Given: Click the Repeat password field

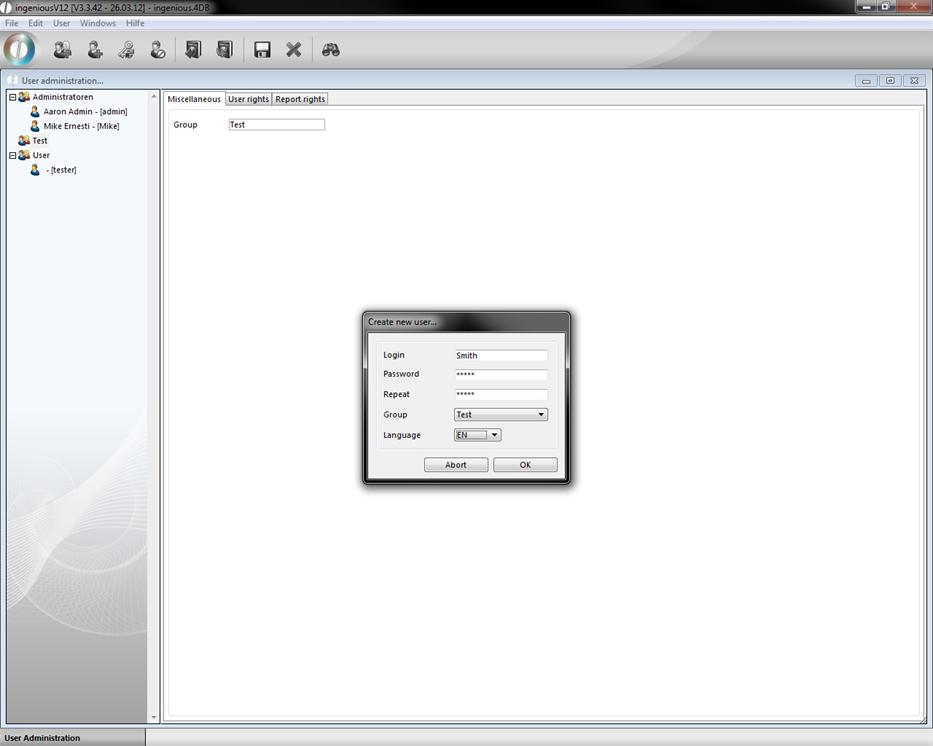Looking at the screenshot, I should pyautogui.click(x=500, y=394).
